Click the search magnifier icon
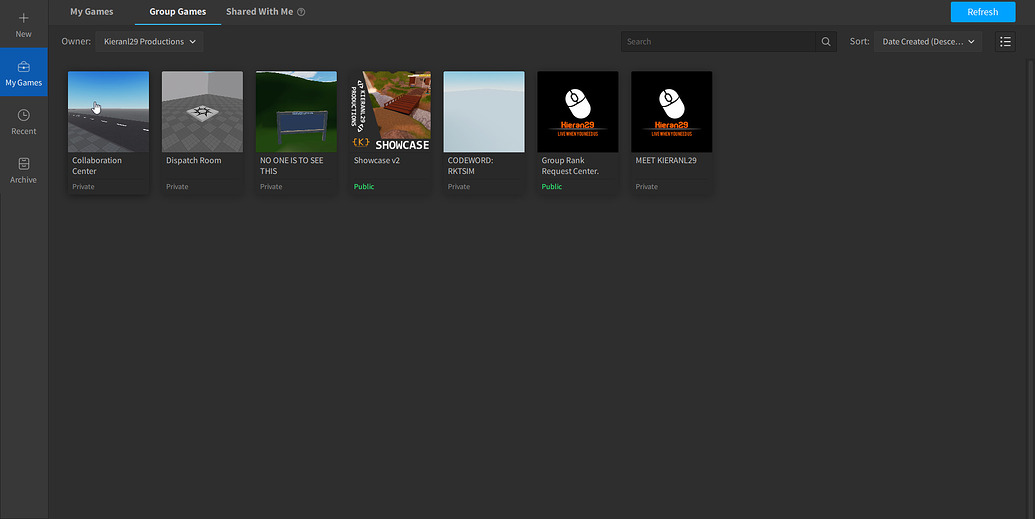This screenshot has width=1035, height=519. point(826,42)
